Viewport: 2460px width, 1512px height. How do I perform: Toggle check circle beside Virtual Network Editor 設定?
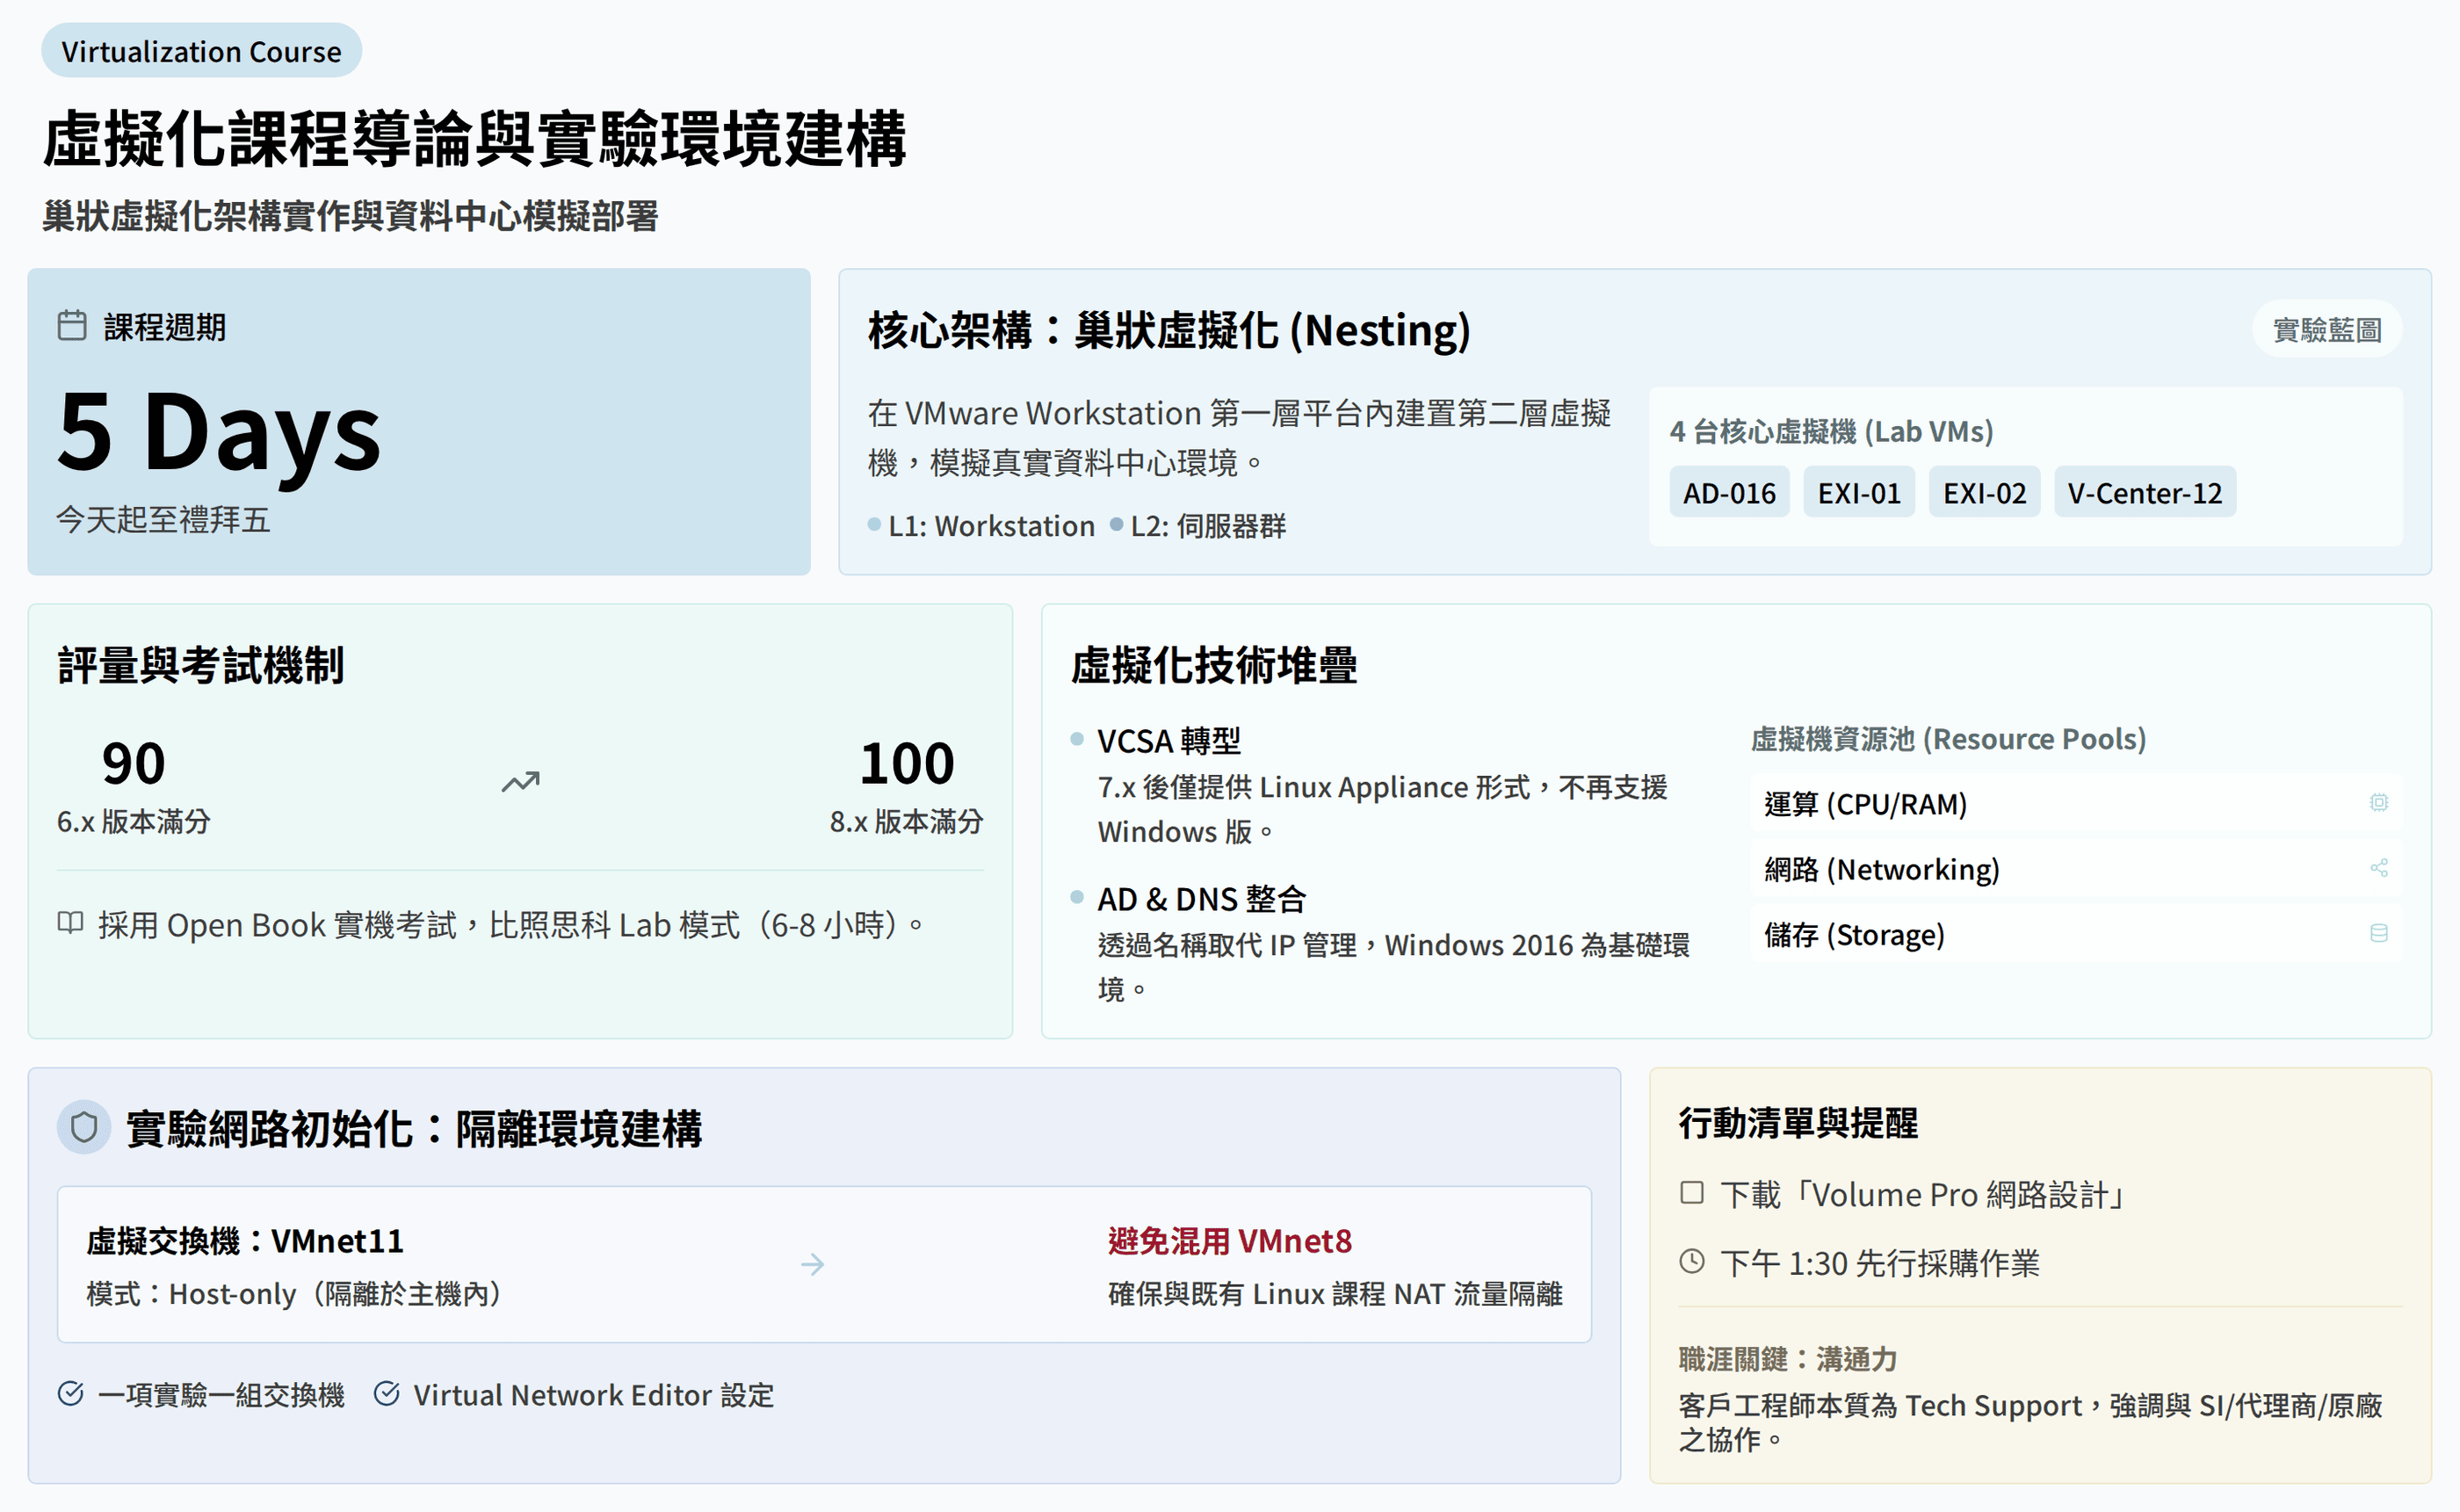pos(387,1393)
